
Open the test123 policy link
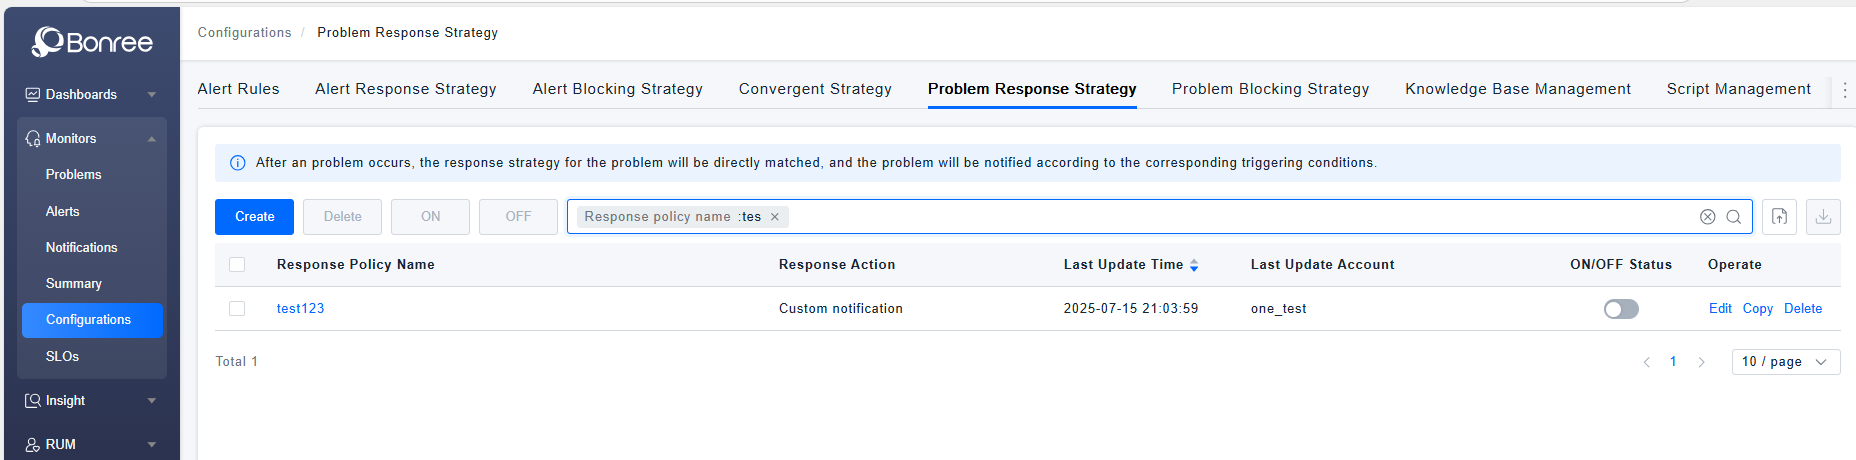300,309
